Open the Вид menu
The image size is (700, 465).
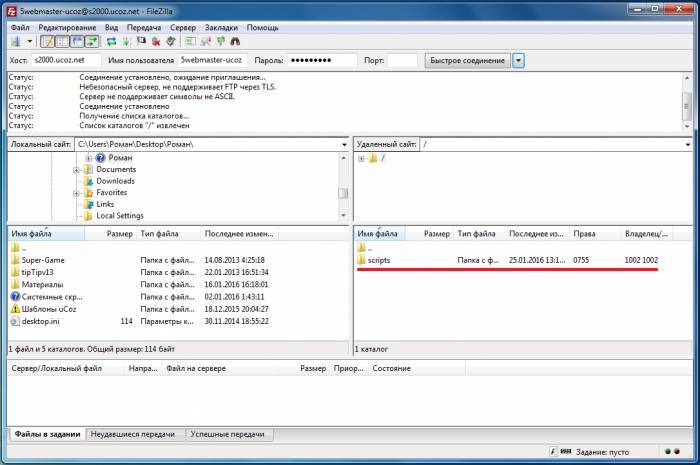[x=111, y=28]
